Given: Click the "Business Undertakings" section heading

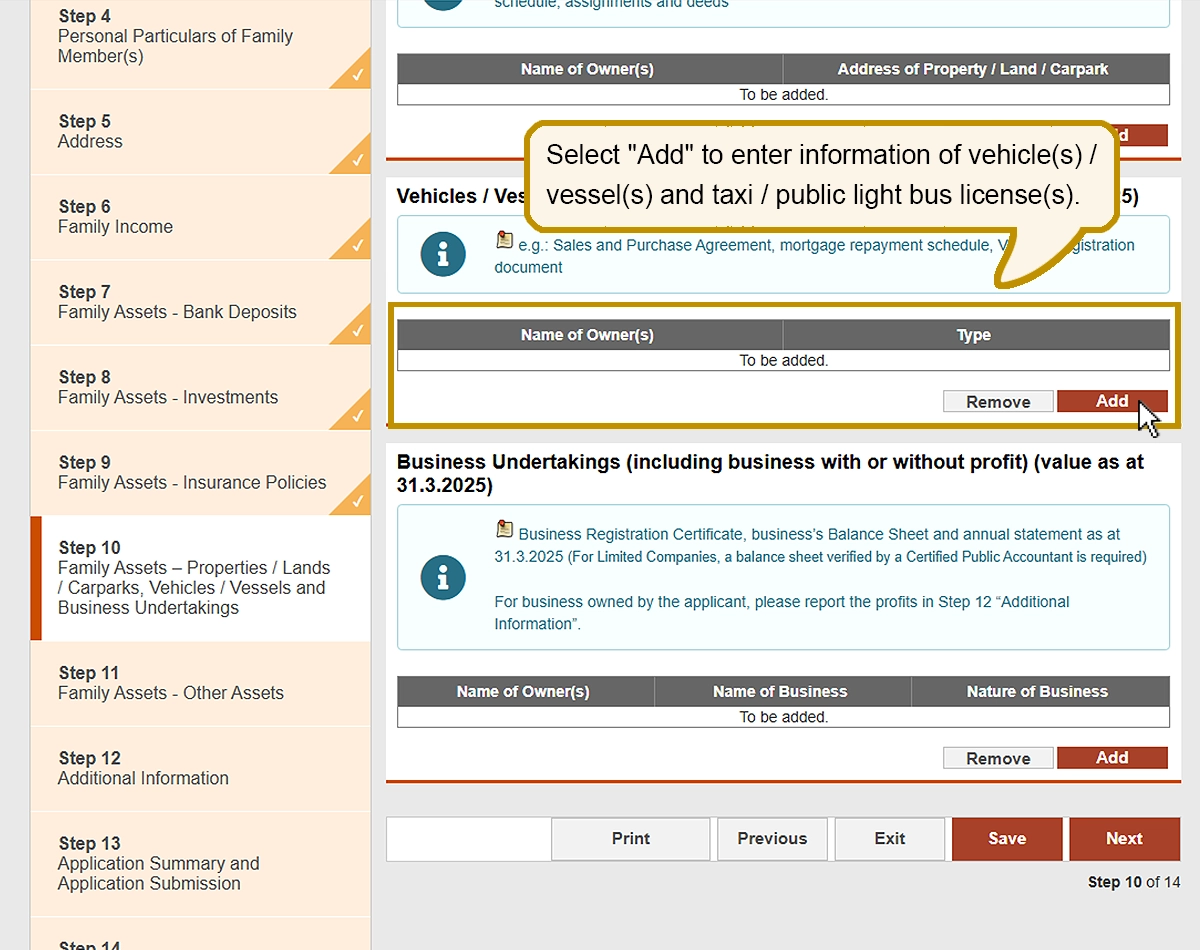Looking at the screenshot, I should (770, 474).
